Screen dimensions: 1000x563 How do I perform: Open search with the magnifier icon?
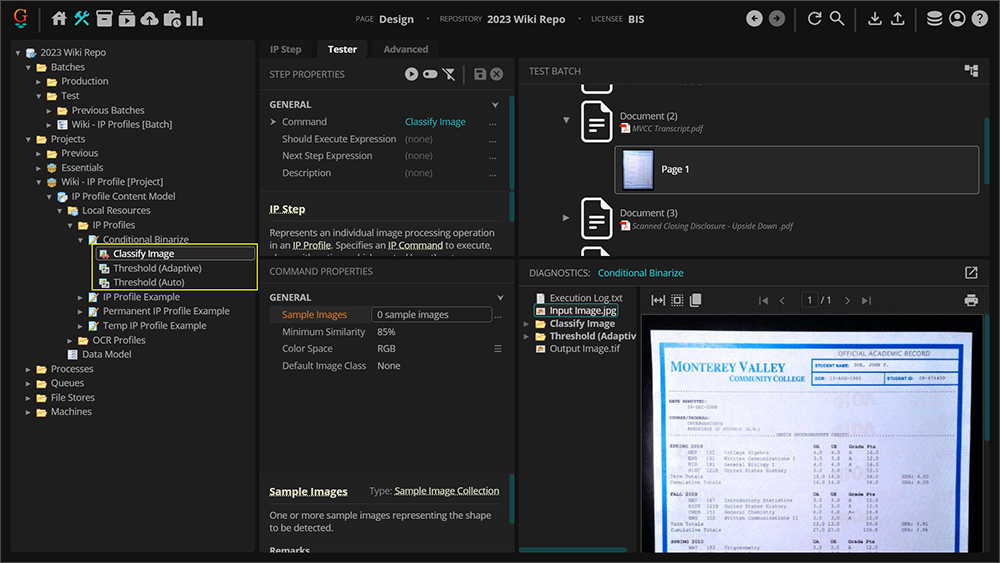point(837,19)
